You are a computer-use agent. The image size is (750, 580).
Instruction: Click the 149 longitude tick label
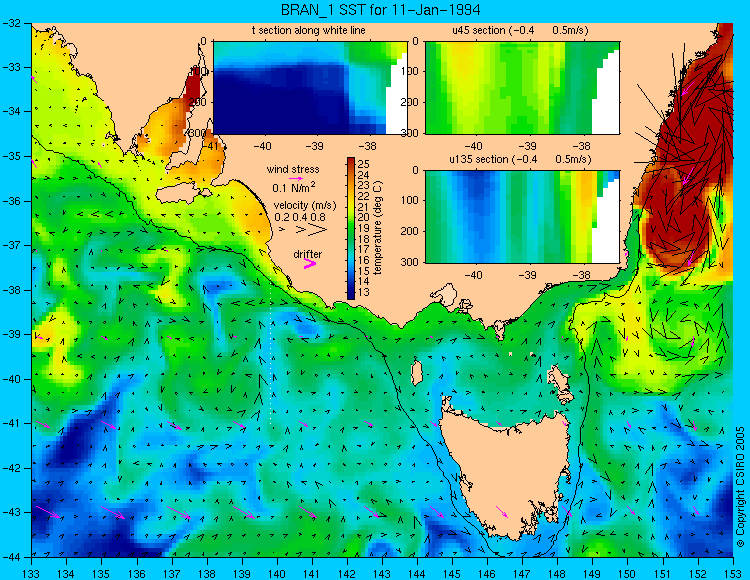(x=592, y=574)
